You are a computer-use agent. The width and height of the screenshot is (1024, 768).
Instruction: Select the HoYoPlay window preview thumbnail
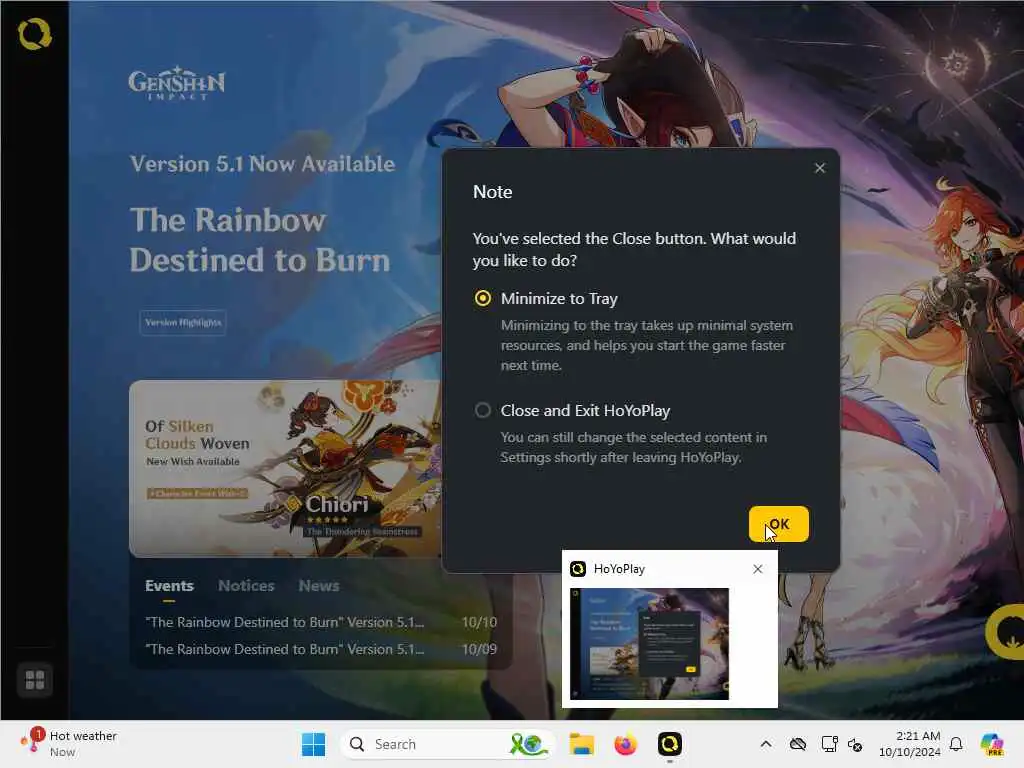click(x=649, y=644)
